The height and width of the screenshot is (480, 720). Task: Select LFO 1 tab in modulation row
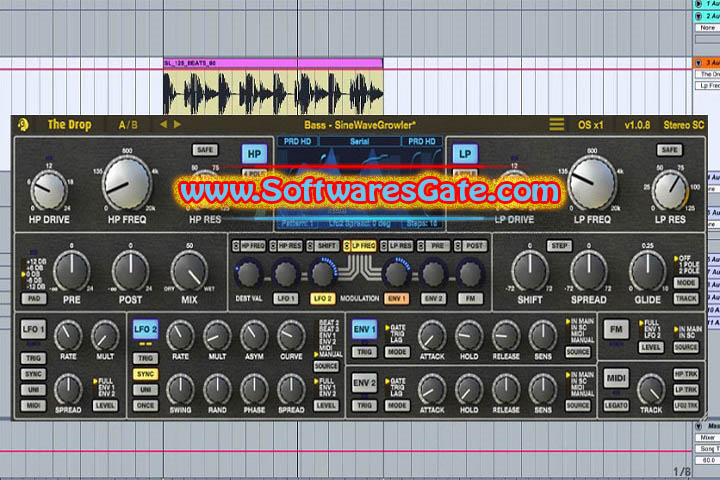pos(285,299)
